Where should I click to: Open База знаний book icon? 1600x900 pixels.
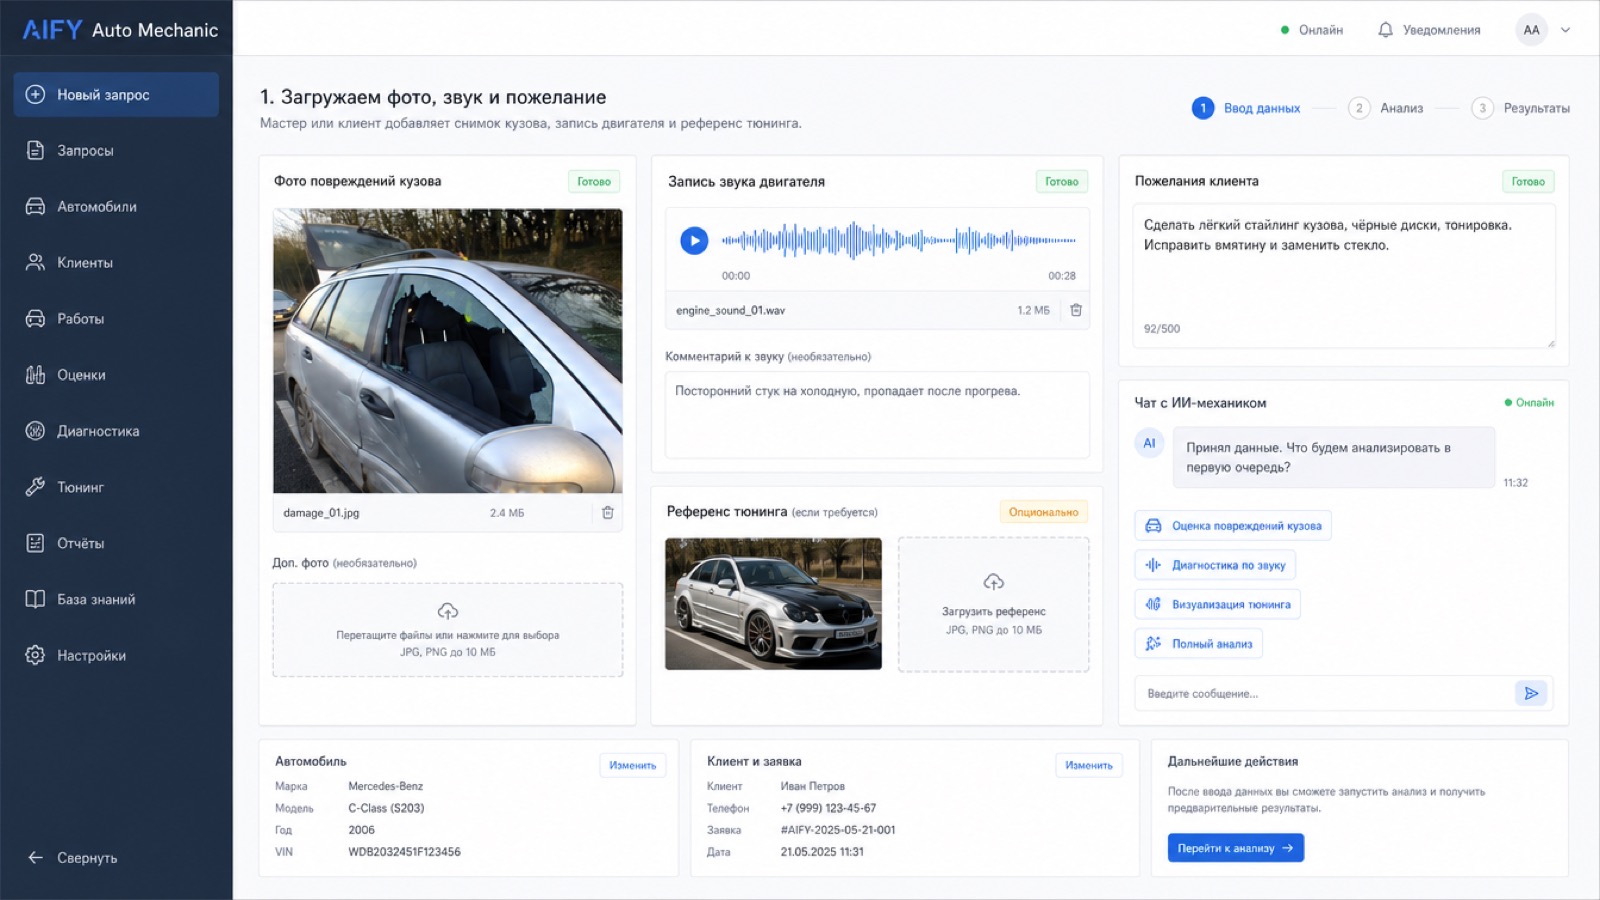pos(35,599)
